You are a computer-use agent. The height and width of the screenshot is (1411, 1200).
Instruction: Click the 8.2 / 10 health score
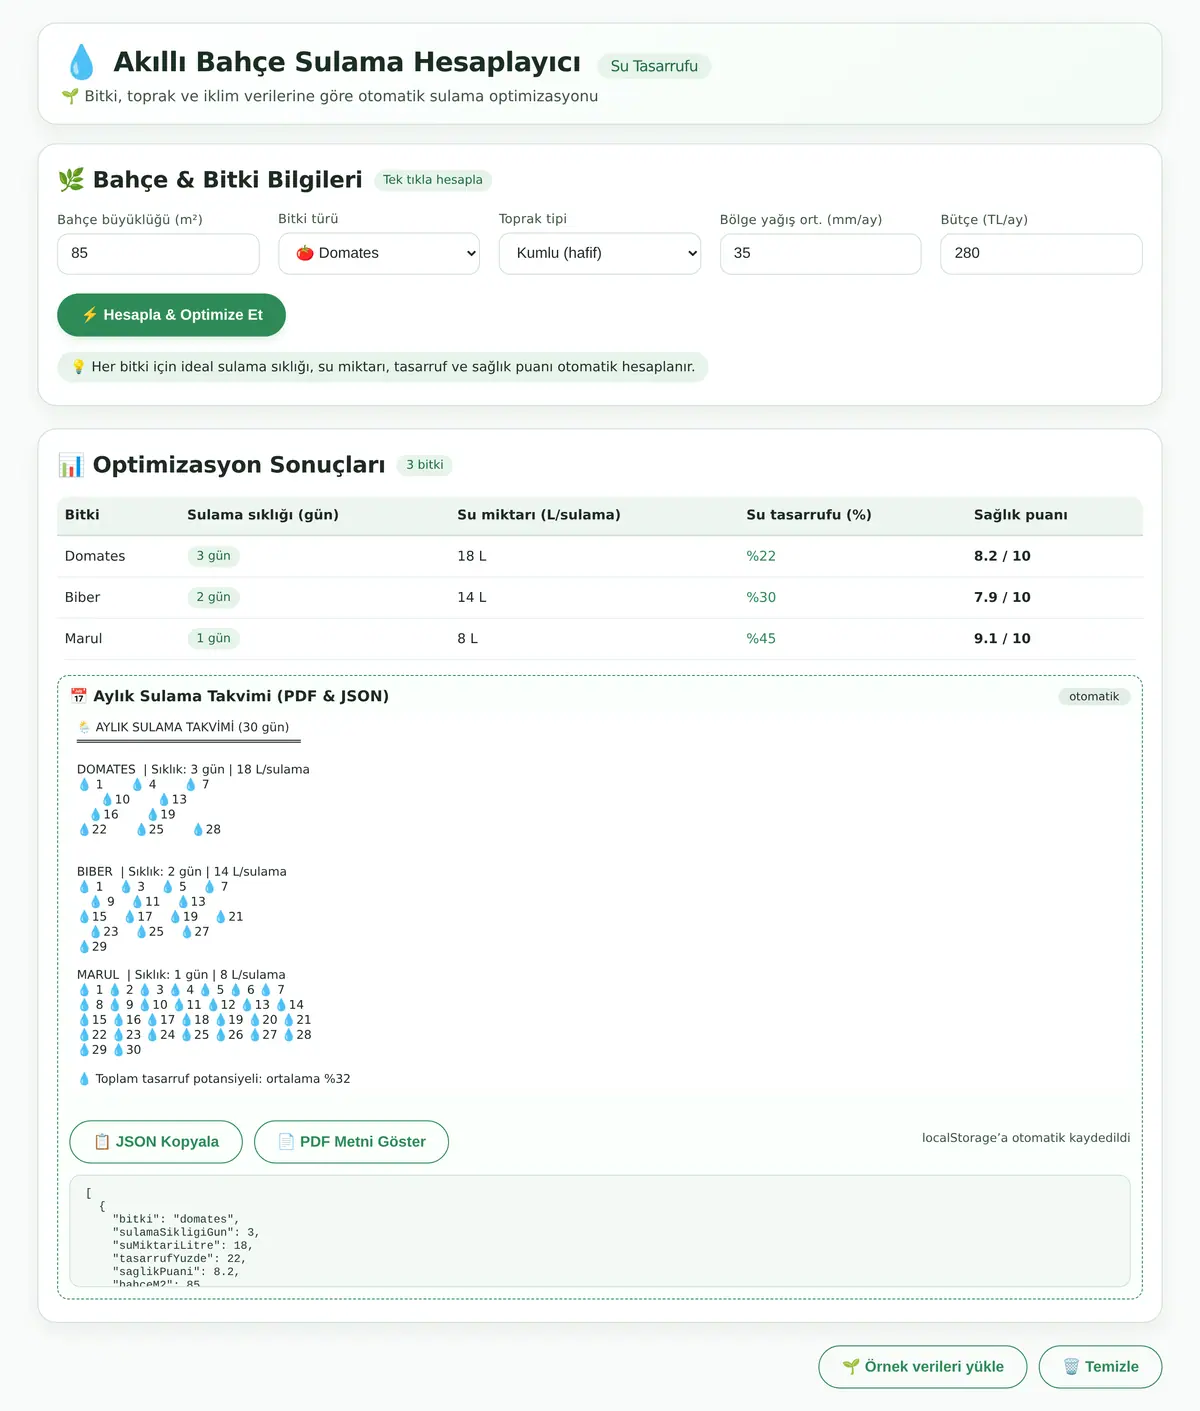point(1002,556)
